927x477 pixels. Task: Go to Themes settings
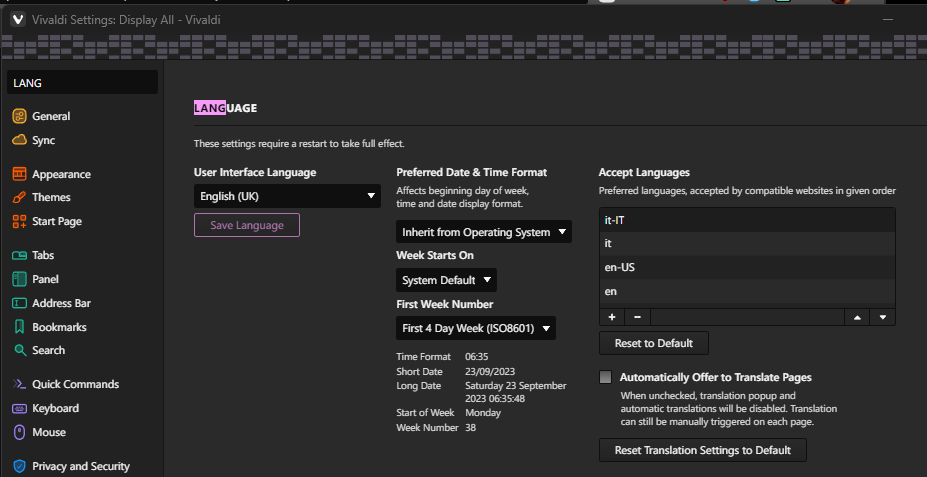(51, 197)
